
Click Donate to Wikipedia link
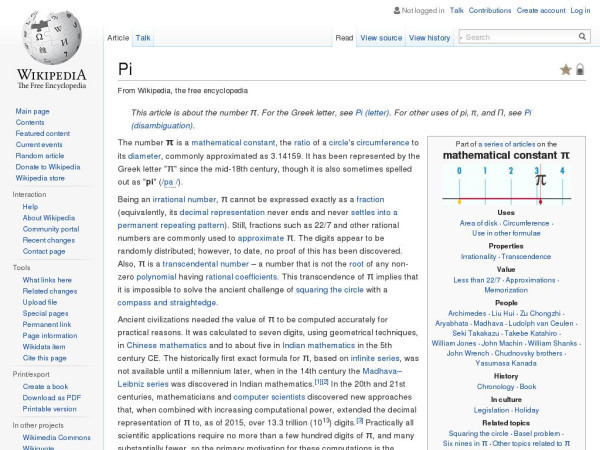coord(48,167)
